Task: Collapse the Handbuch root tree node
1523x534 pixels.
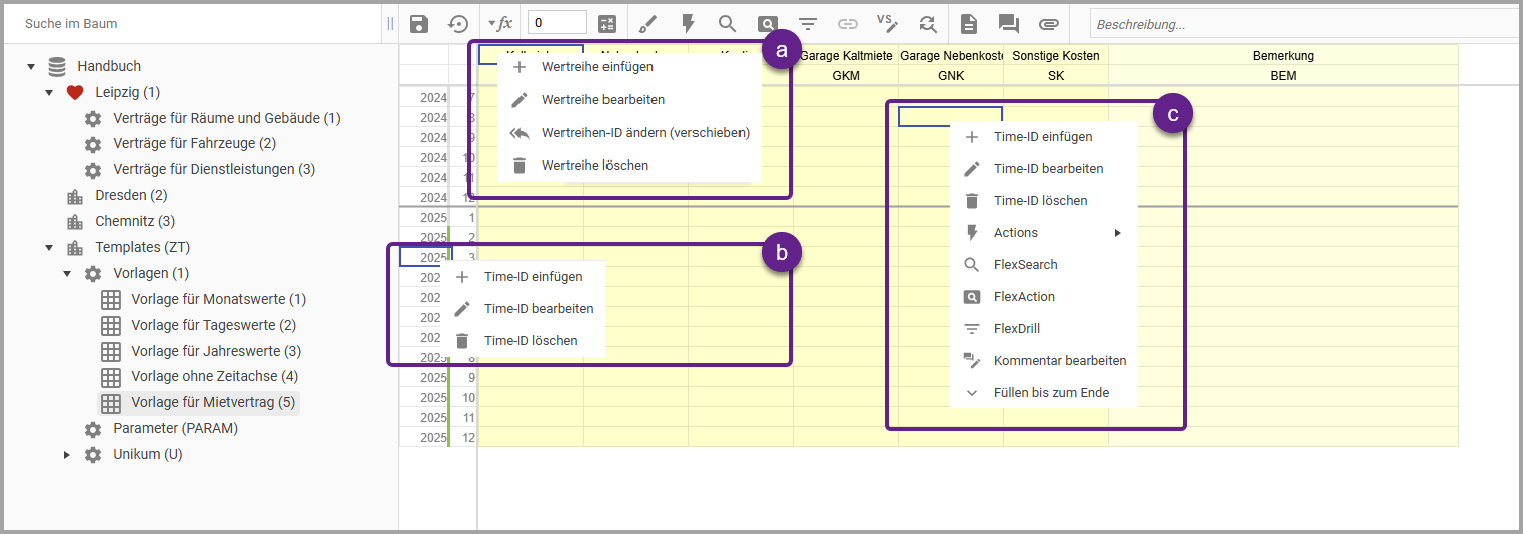Action: coord(31,67)
